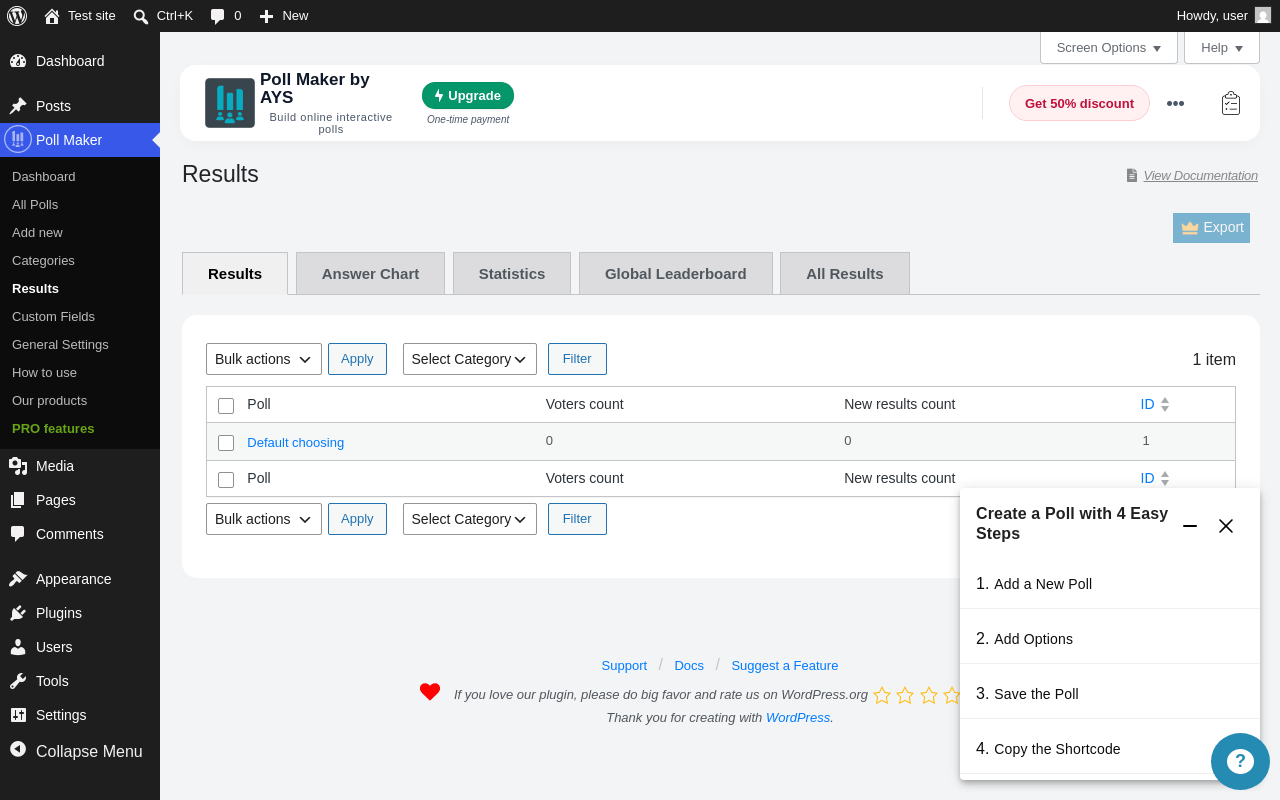The height and width of the screenshot is (800, 1280).
Task: Click the Pages icon in sidebar
Action: pyautogui.click(x=18, y=500)
